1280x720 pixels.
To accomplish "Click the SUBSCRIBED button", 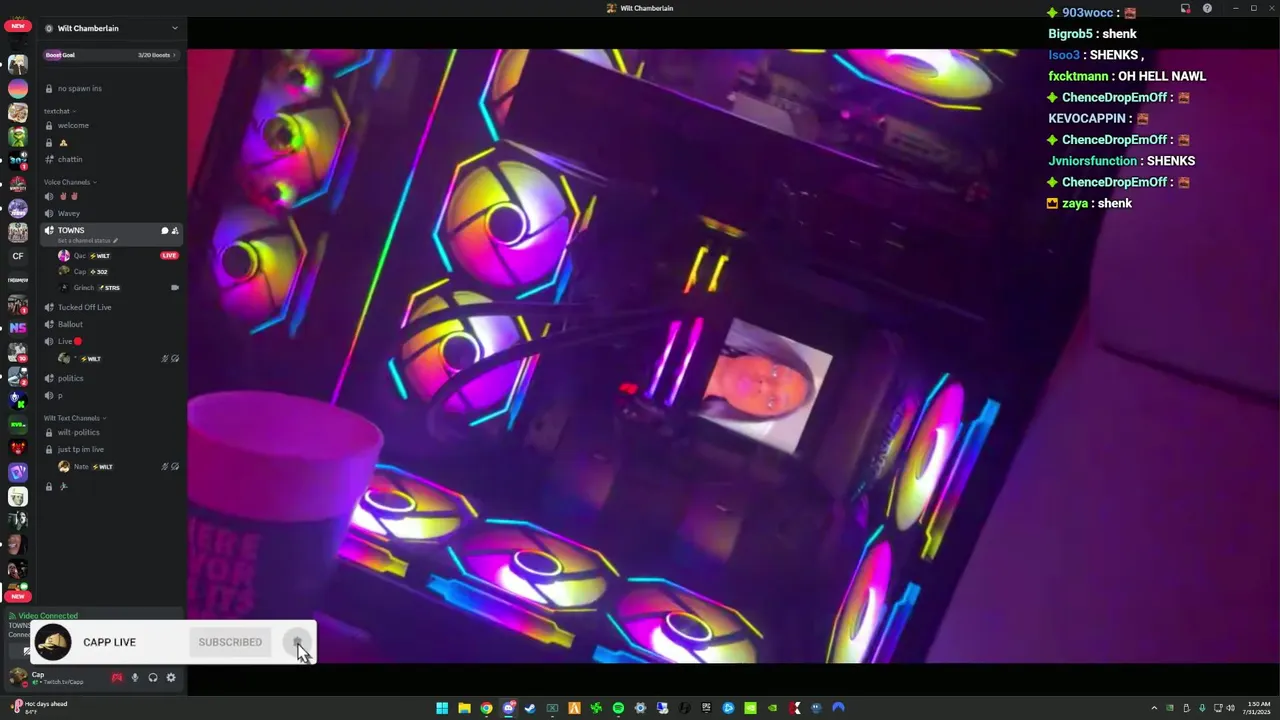I will (230, 642).
